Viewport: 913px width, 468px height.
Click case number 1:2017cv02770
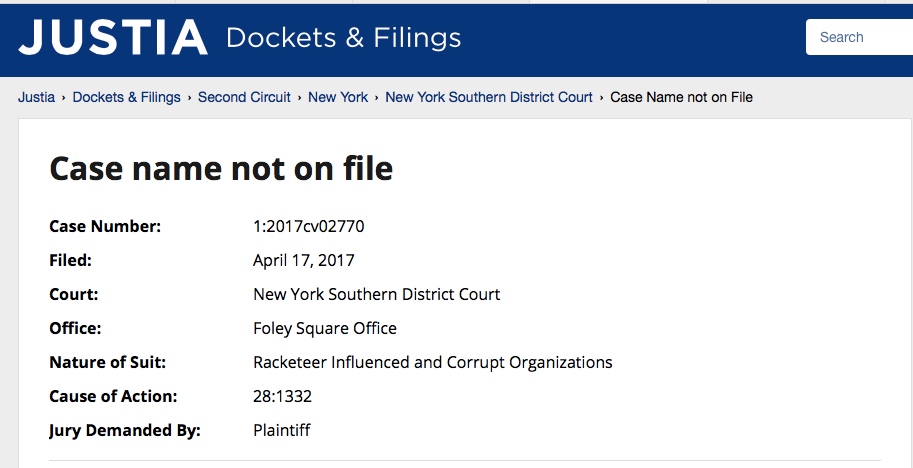point(309,226)
